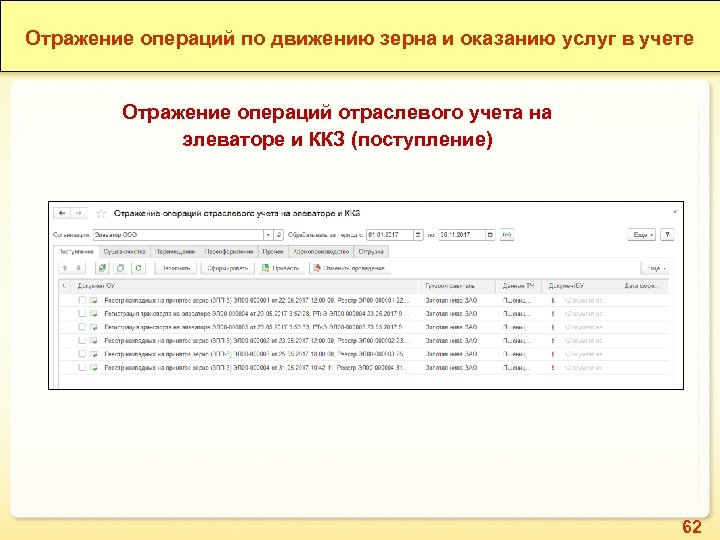The width and height of the screenshot is (720, 540).
Task: Add form to favorites with star icon
Action: (x=101, y=214)
